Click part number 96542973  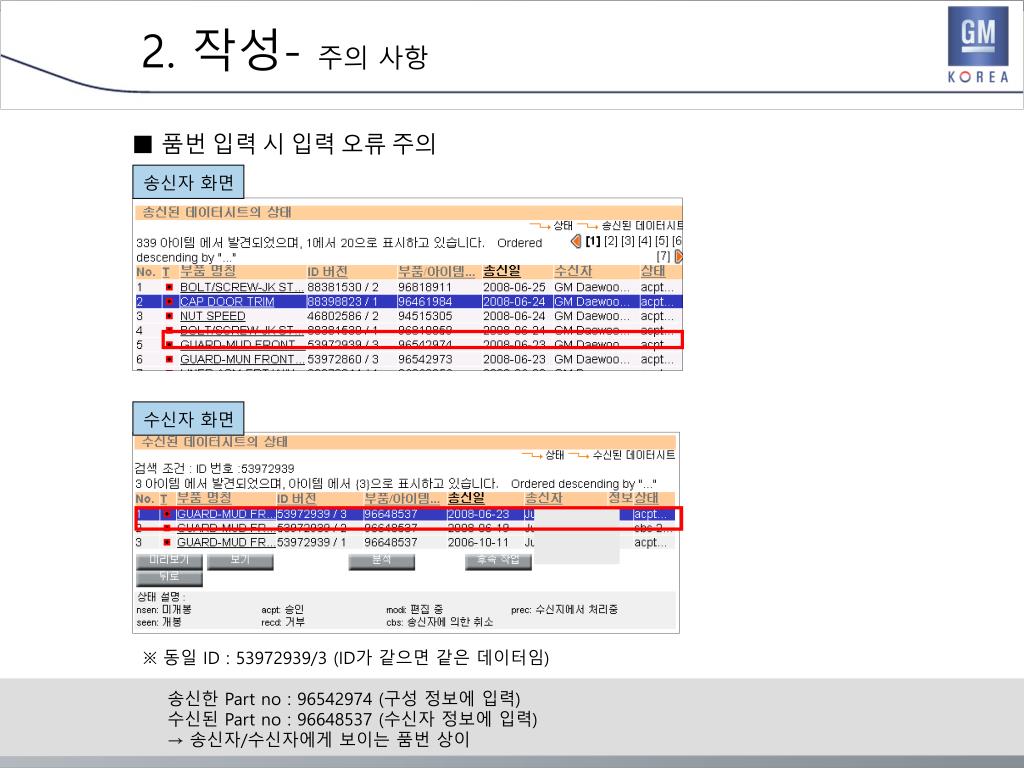425,359
